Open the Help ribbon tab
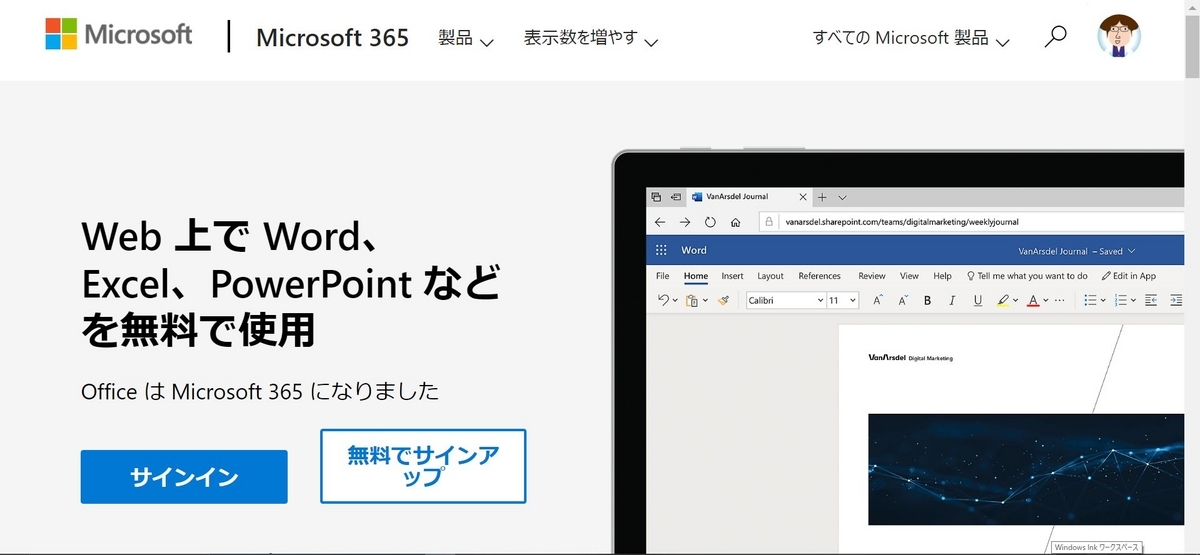Image resolution: width=1200 pixels, height=555 pixels. [x=942, y=276]
